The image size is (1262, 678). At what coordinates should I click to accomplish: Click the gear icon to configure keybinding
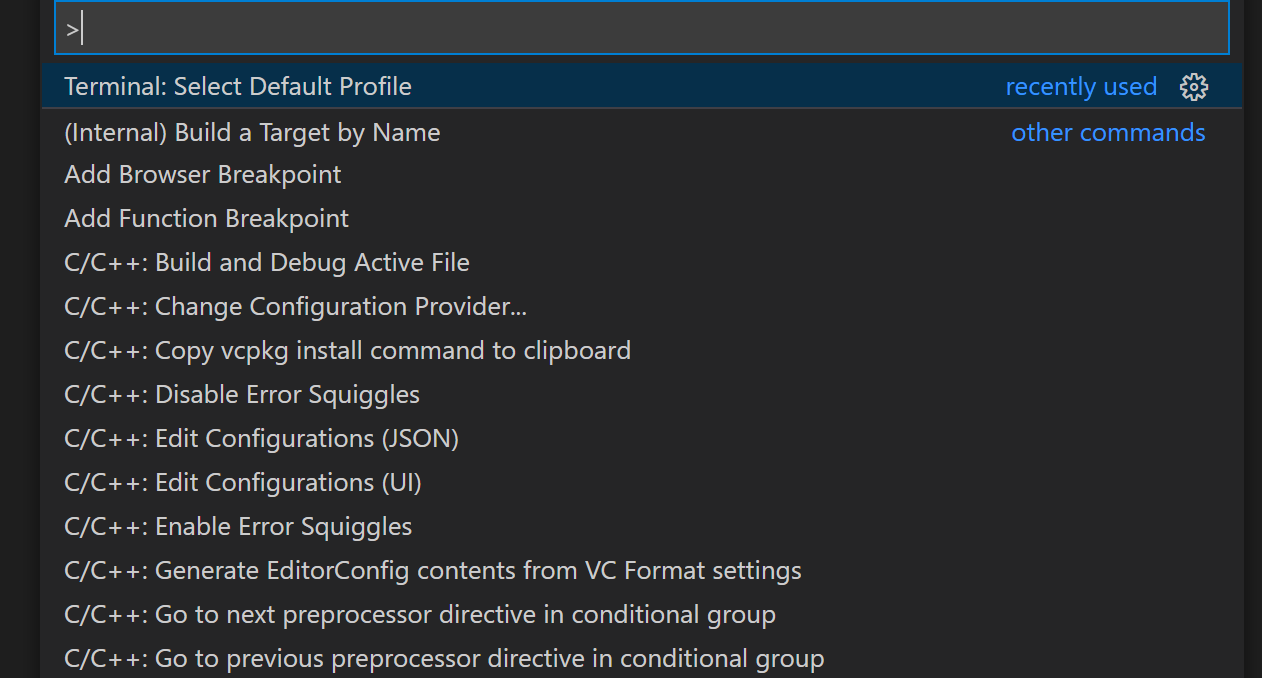(1194, 87)
